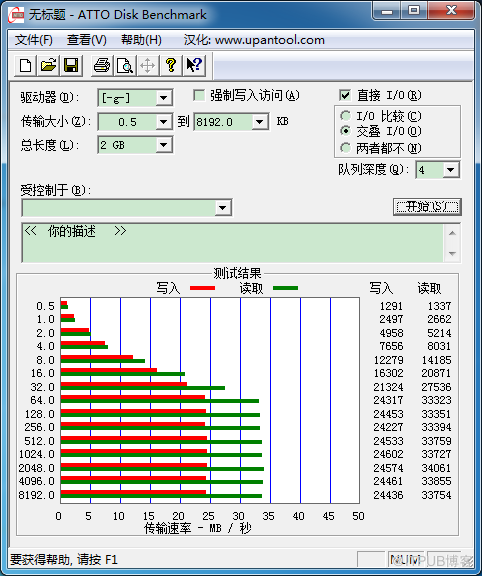Click the 8192.0 chart row label
The image size is (482, 576).
(36, 495)
